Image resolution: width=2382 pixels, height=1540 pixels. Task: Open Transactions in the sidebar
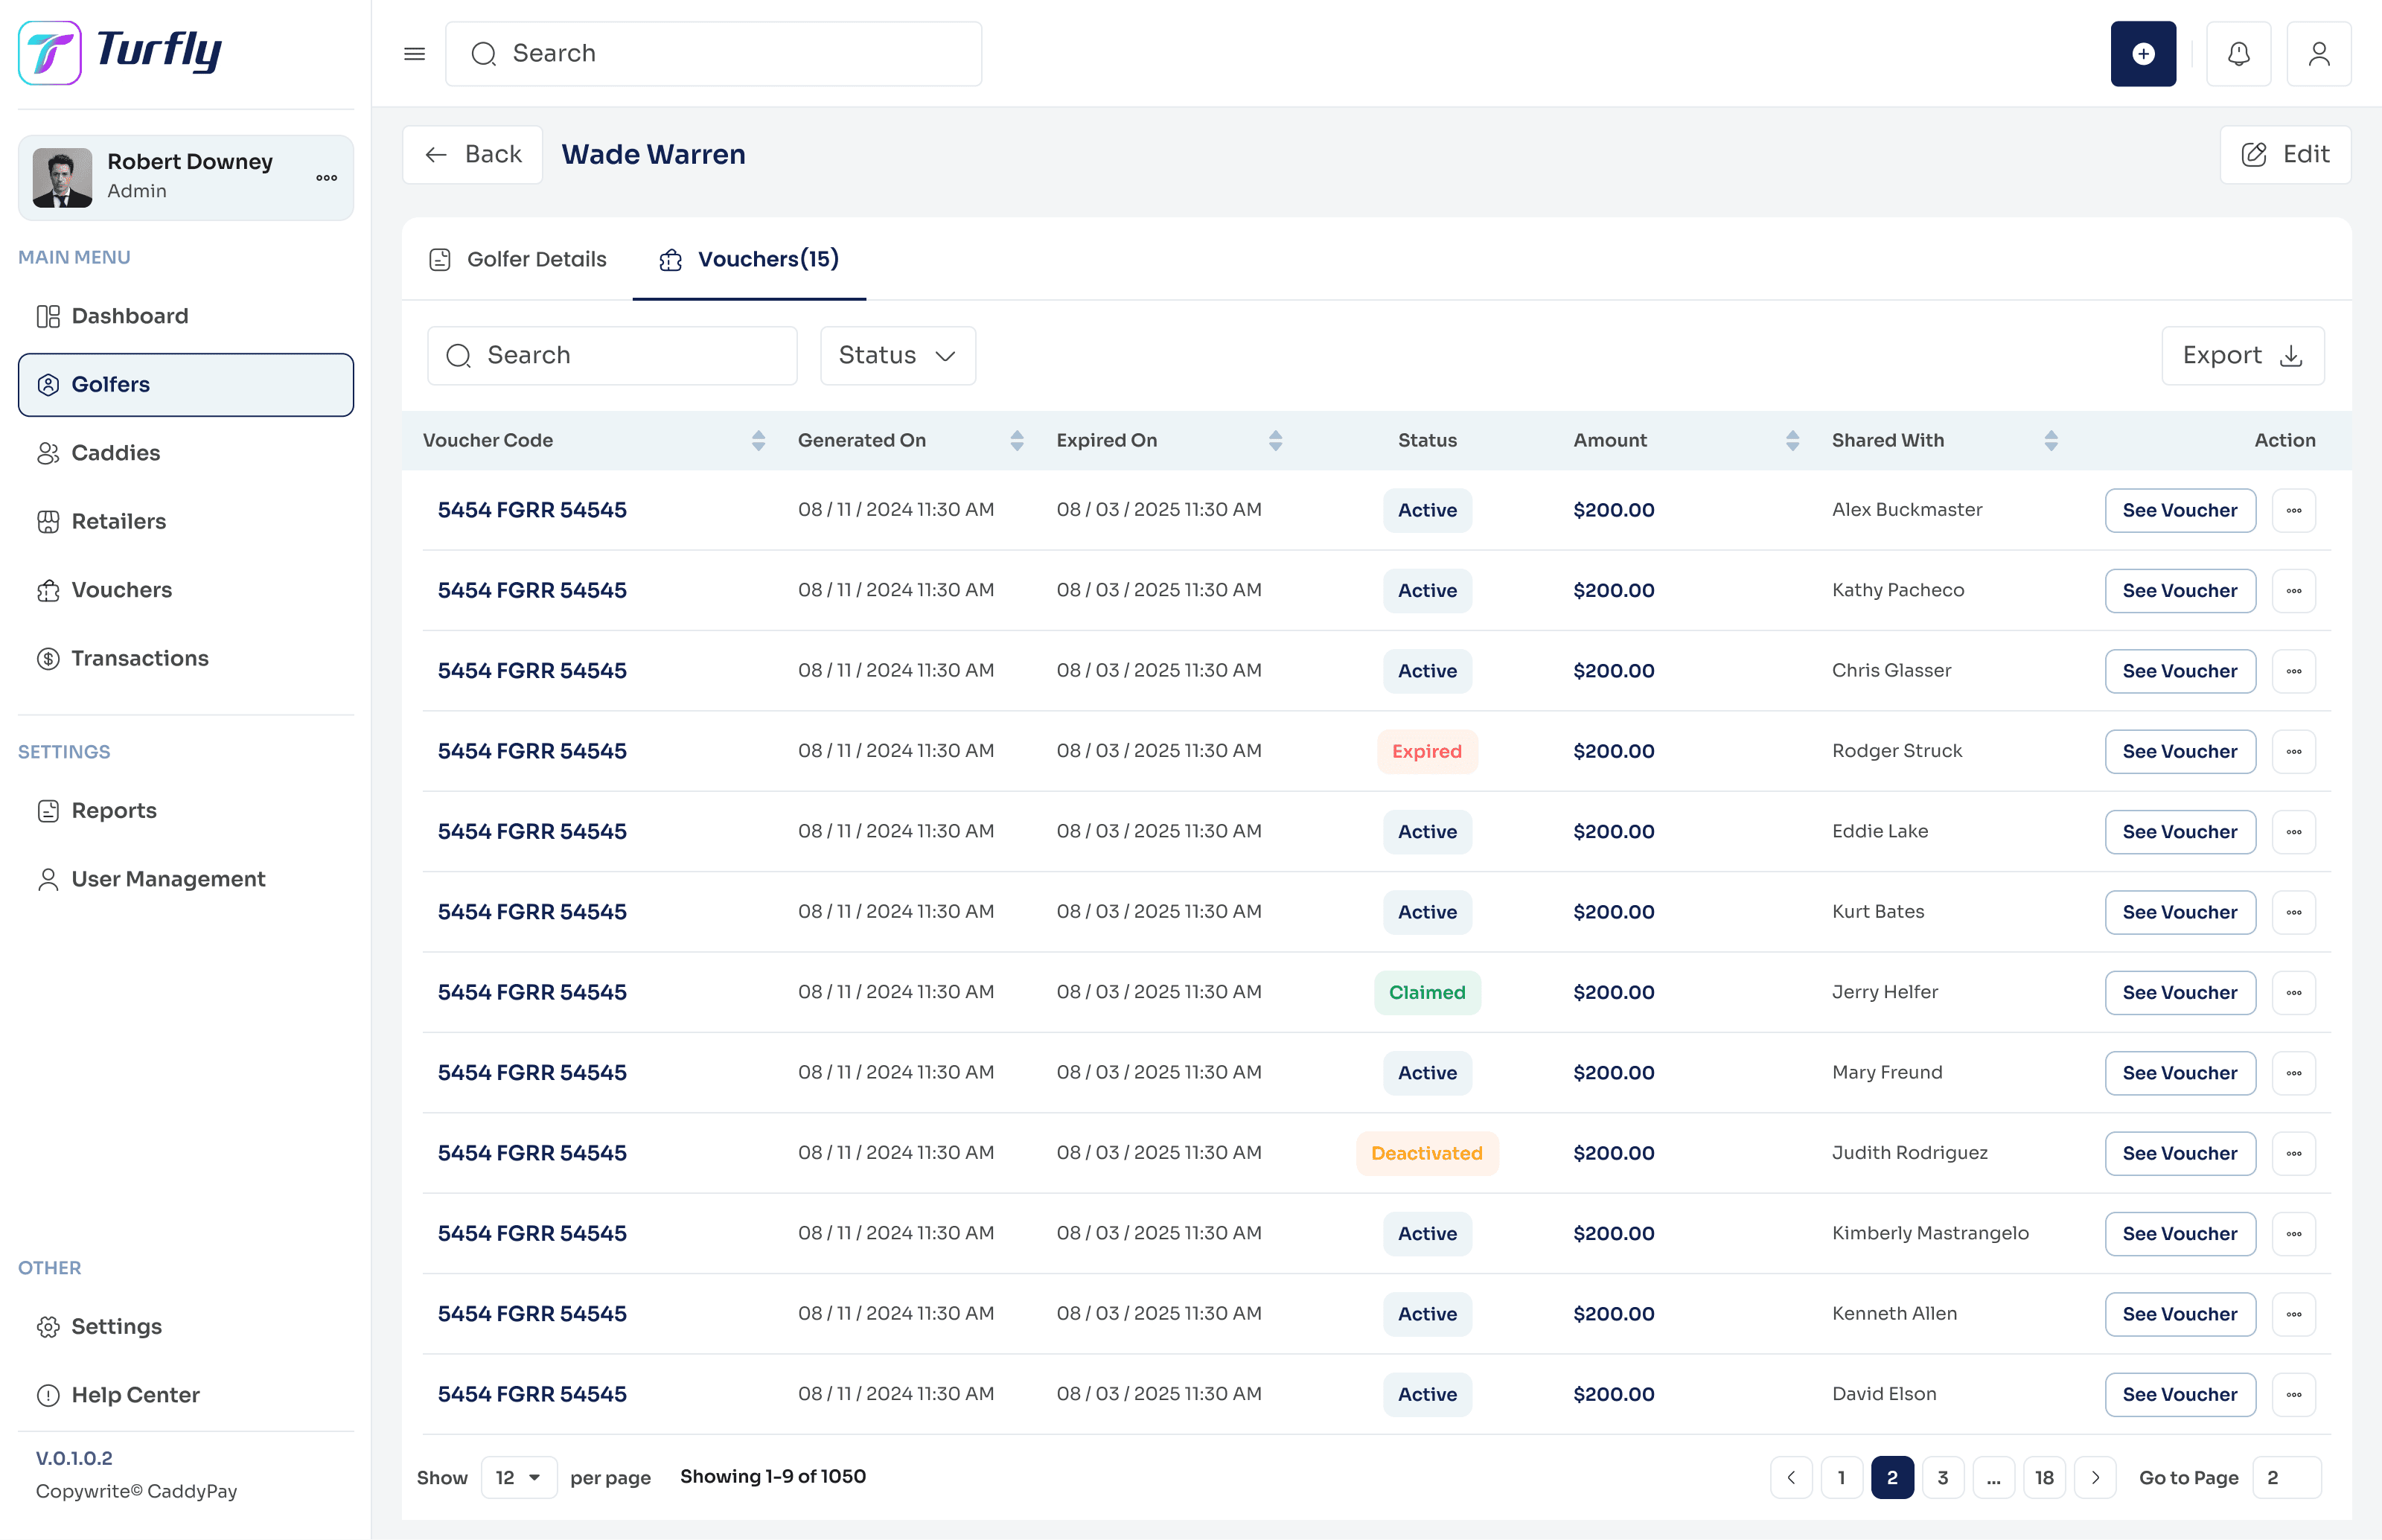pos(139,658)
